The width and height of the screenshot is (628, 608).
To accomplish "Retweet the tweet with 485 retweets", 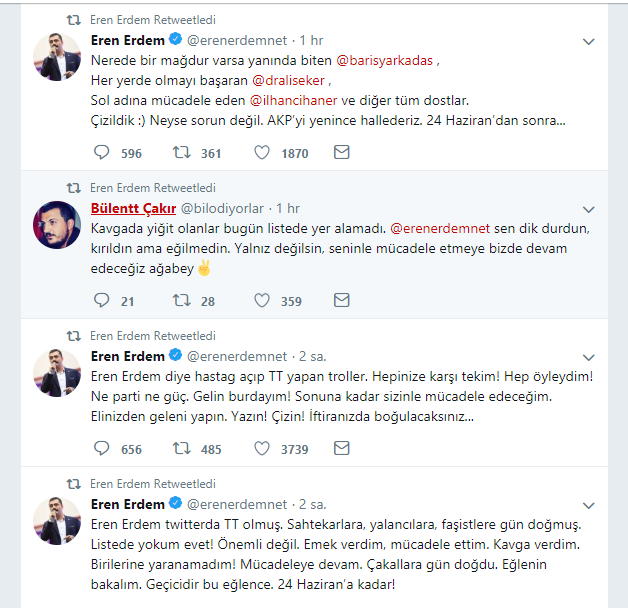I will coord(181,449).
